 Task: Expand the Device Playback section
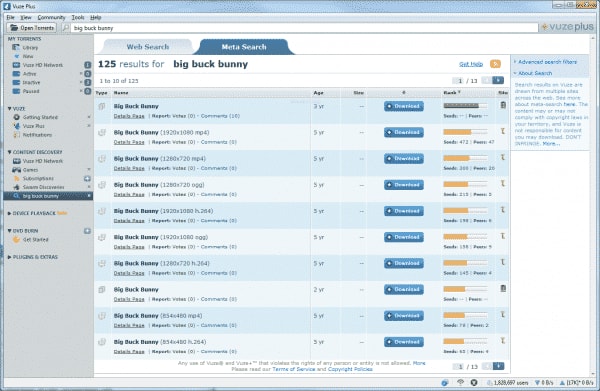pyautogui.click(x=10, y=213)
